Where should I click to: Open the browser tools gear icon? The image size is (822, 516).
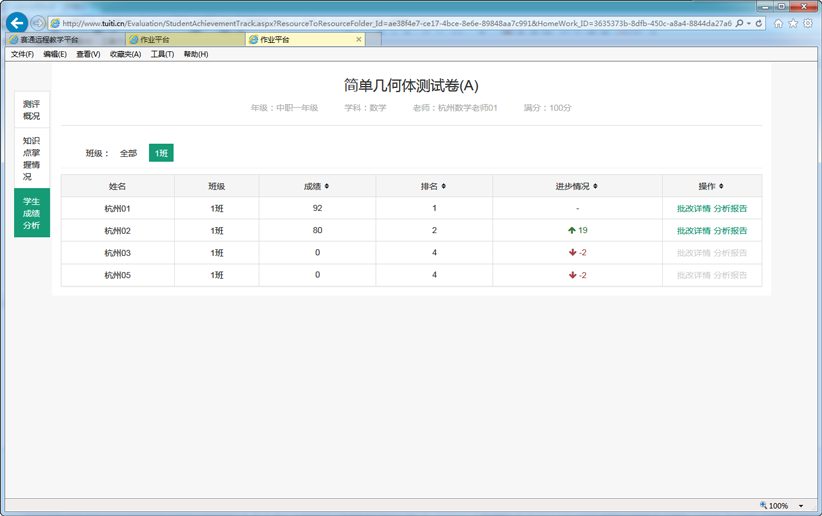click(808, 23)
